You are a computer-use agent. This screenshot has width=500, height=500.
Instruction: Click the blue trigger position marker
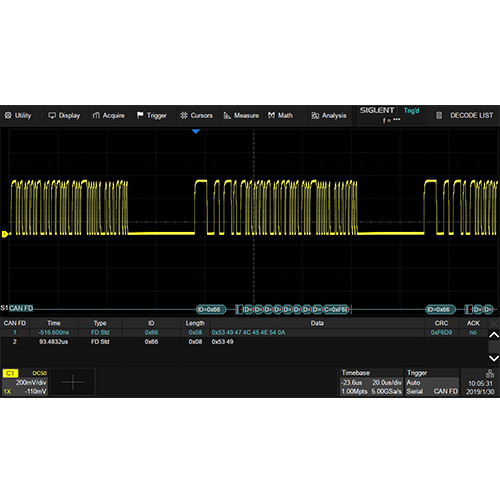click(196, 131)
